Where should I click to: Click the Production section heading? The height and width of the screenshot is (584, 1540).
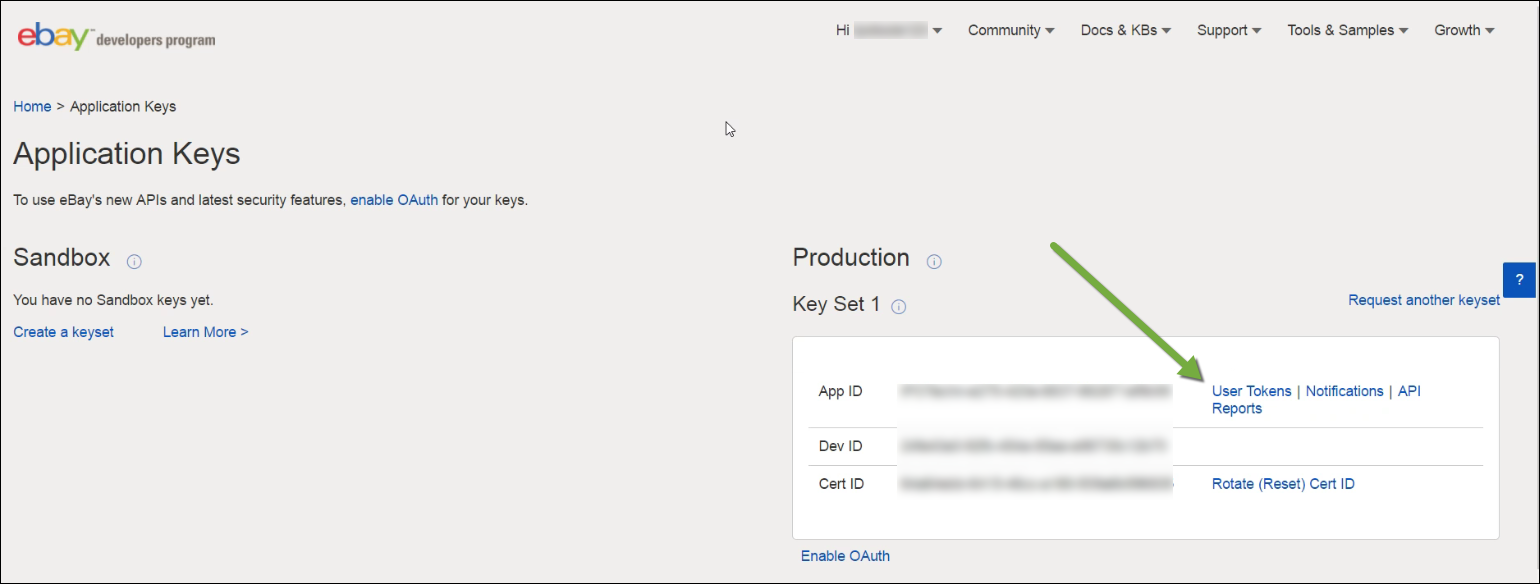(851, 258)
